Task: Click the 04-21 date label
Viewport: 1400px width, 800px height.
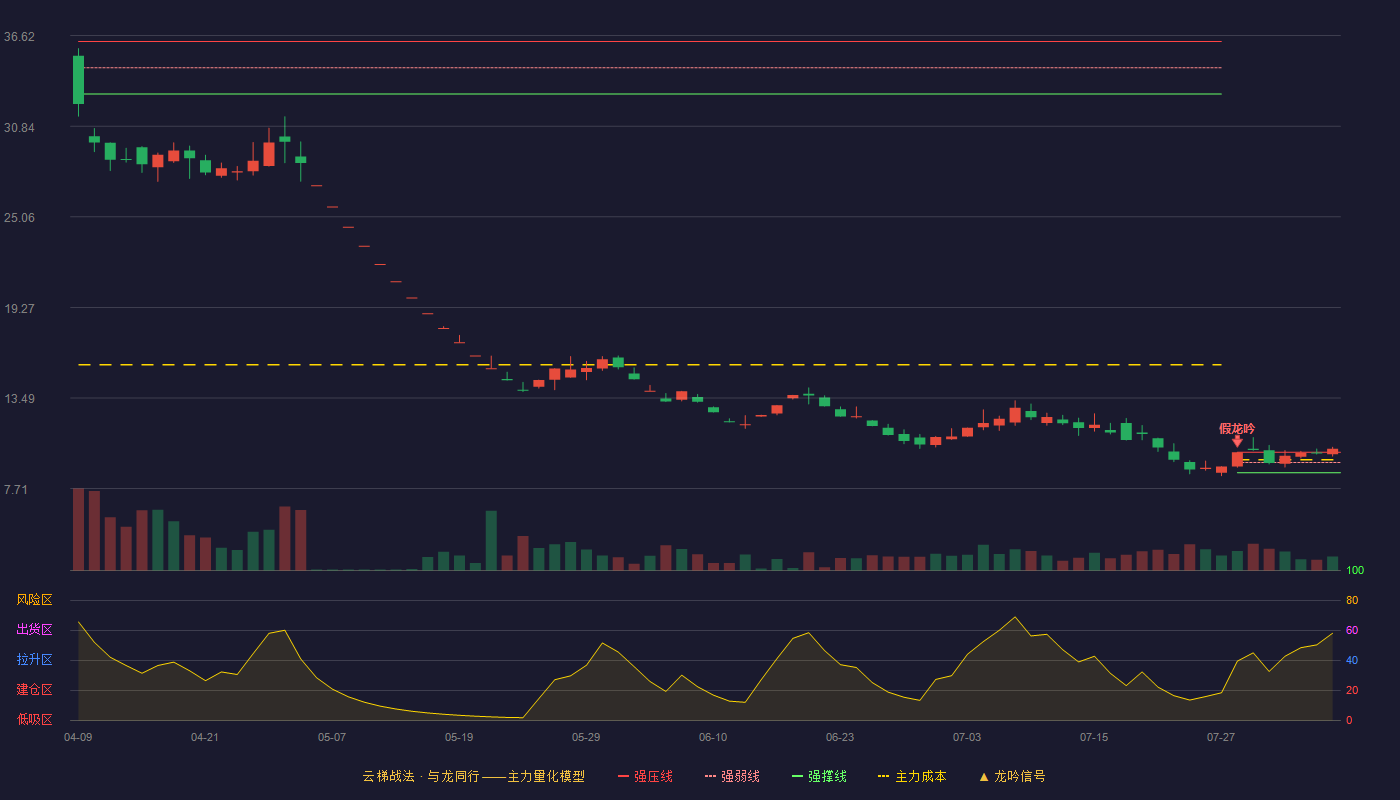Action: 205,737
